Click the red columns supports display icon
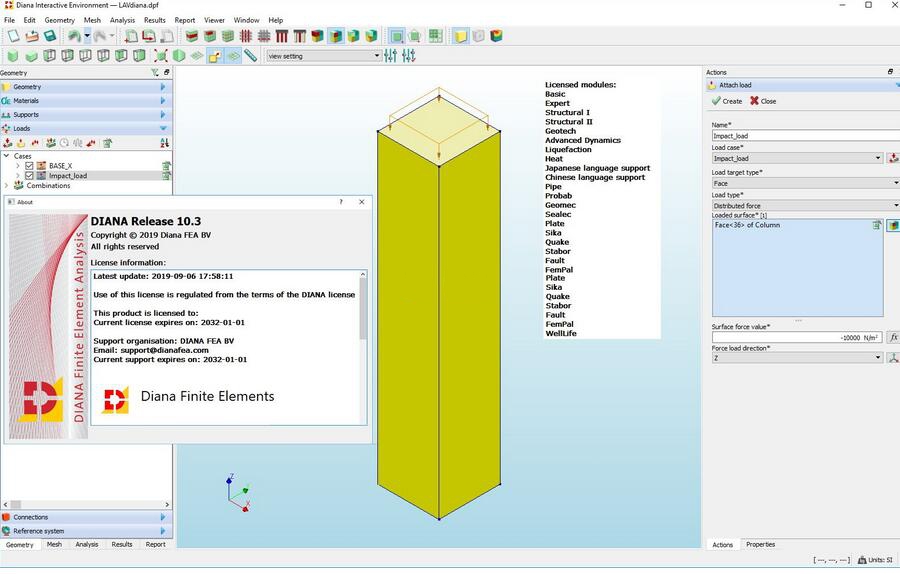This screenshot has height=574, width=900. (x=281, y=36)
